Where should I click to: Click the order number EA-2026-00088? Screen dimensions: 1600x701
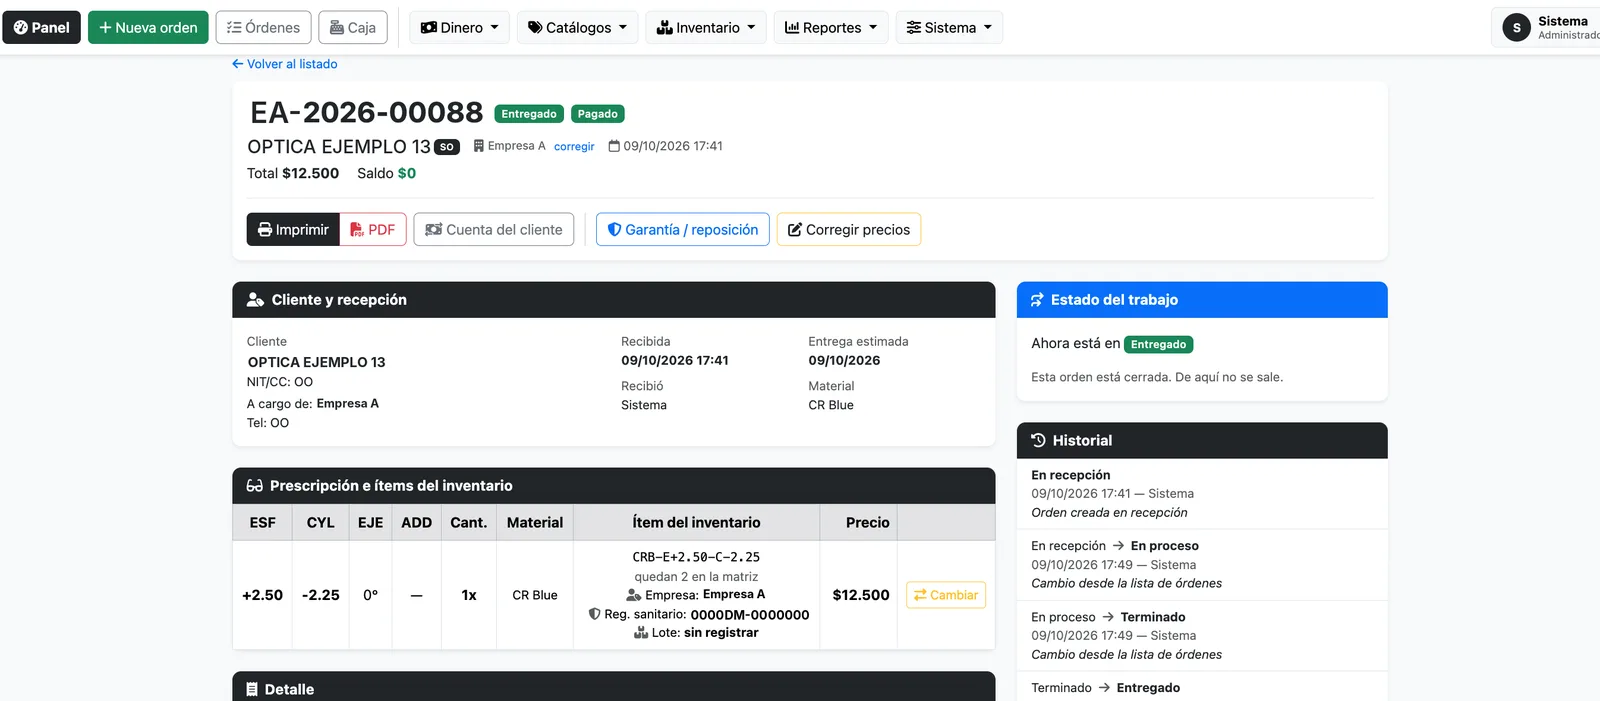pos(367,112)
